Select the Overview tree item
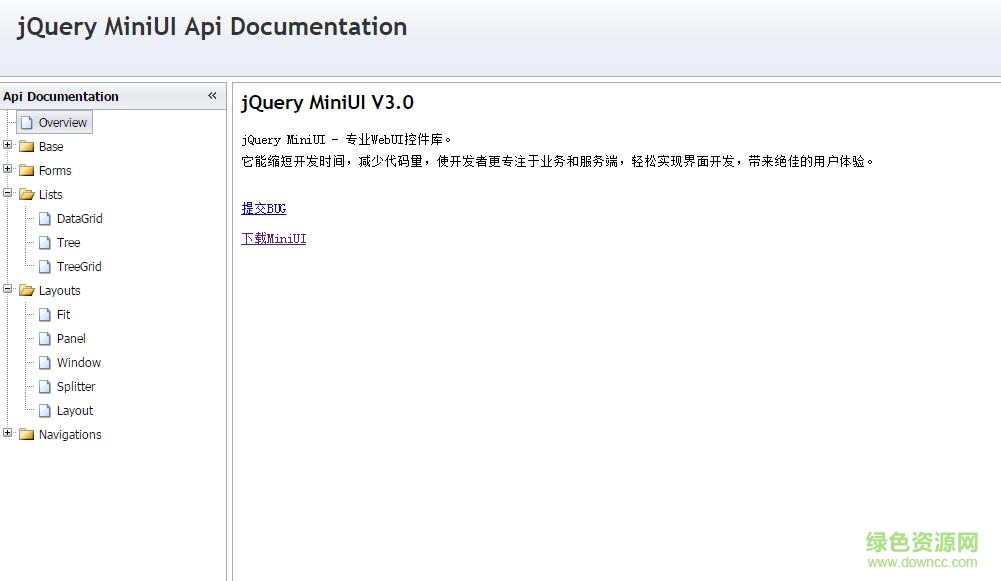Screen dimensions: 1001x581 (x=63, y=122)
